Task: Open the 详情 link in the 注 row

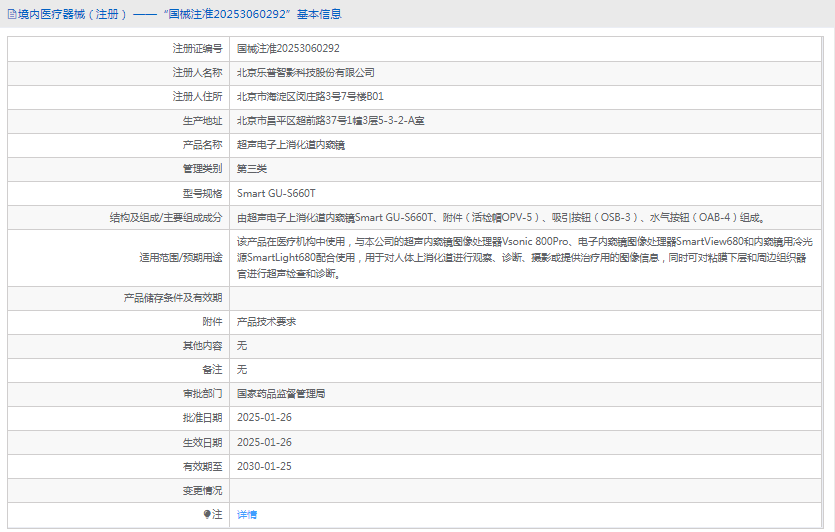Action: [x=247, y=514]
